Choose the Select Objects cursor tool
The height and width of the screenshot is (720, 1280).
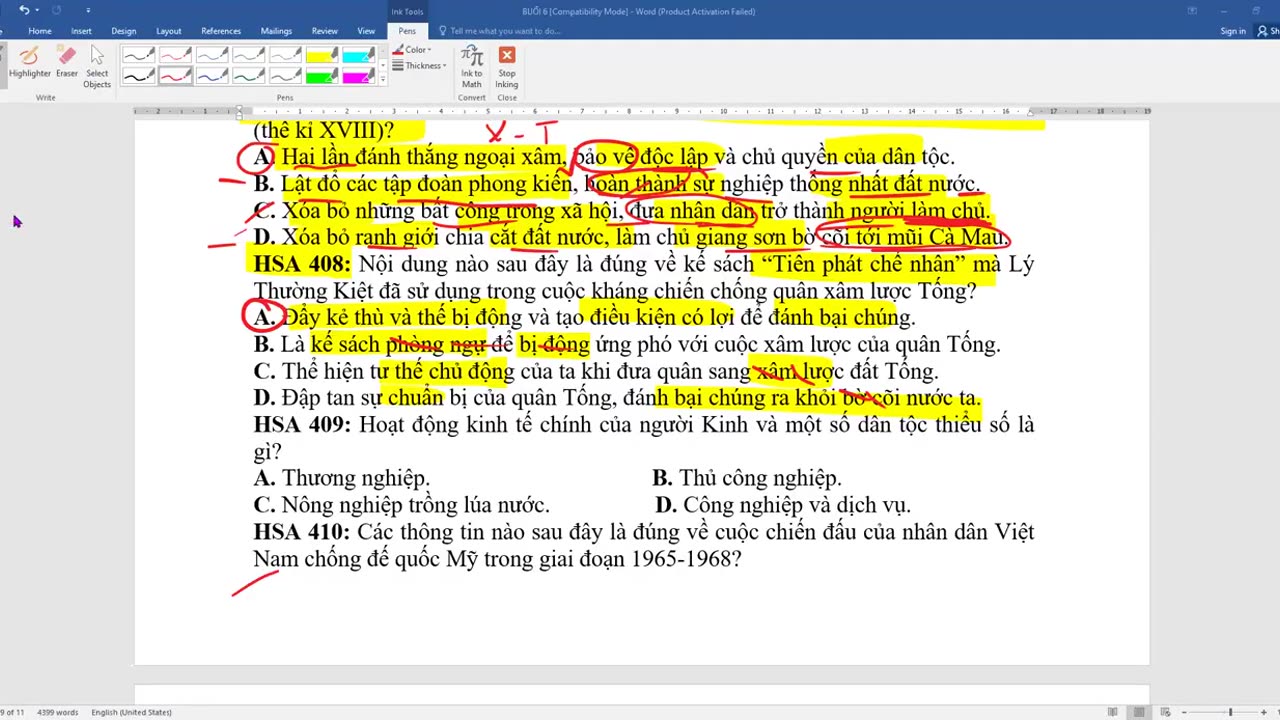point(97,67)
